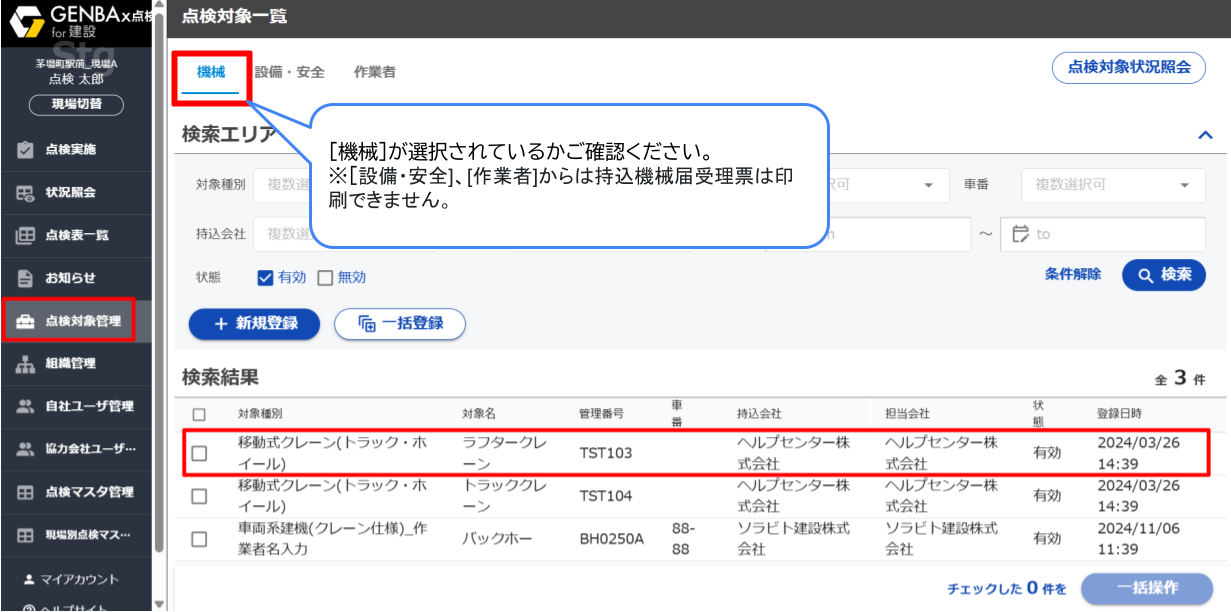Switch to the 設備・安全 tab
Viewport: 1231px width, 612px height.
click(289, 73)
